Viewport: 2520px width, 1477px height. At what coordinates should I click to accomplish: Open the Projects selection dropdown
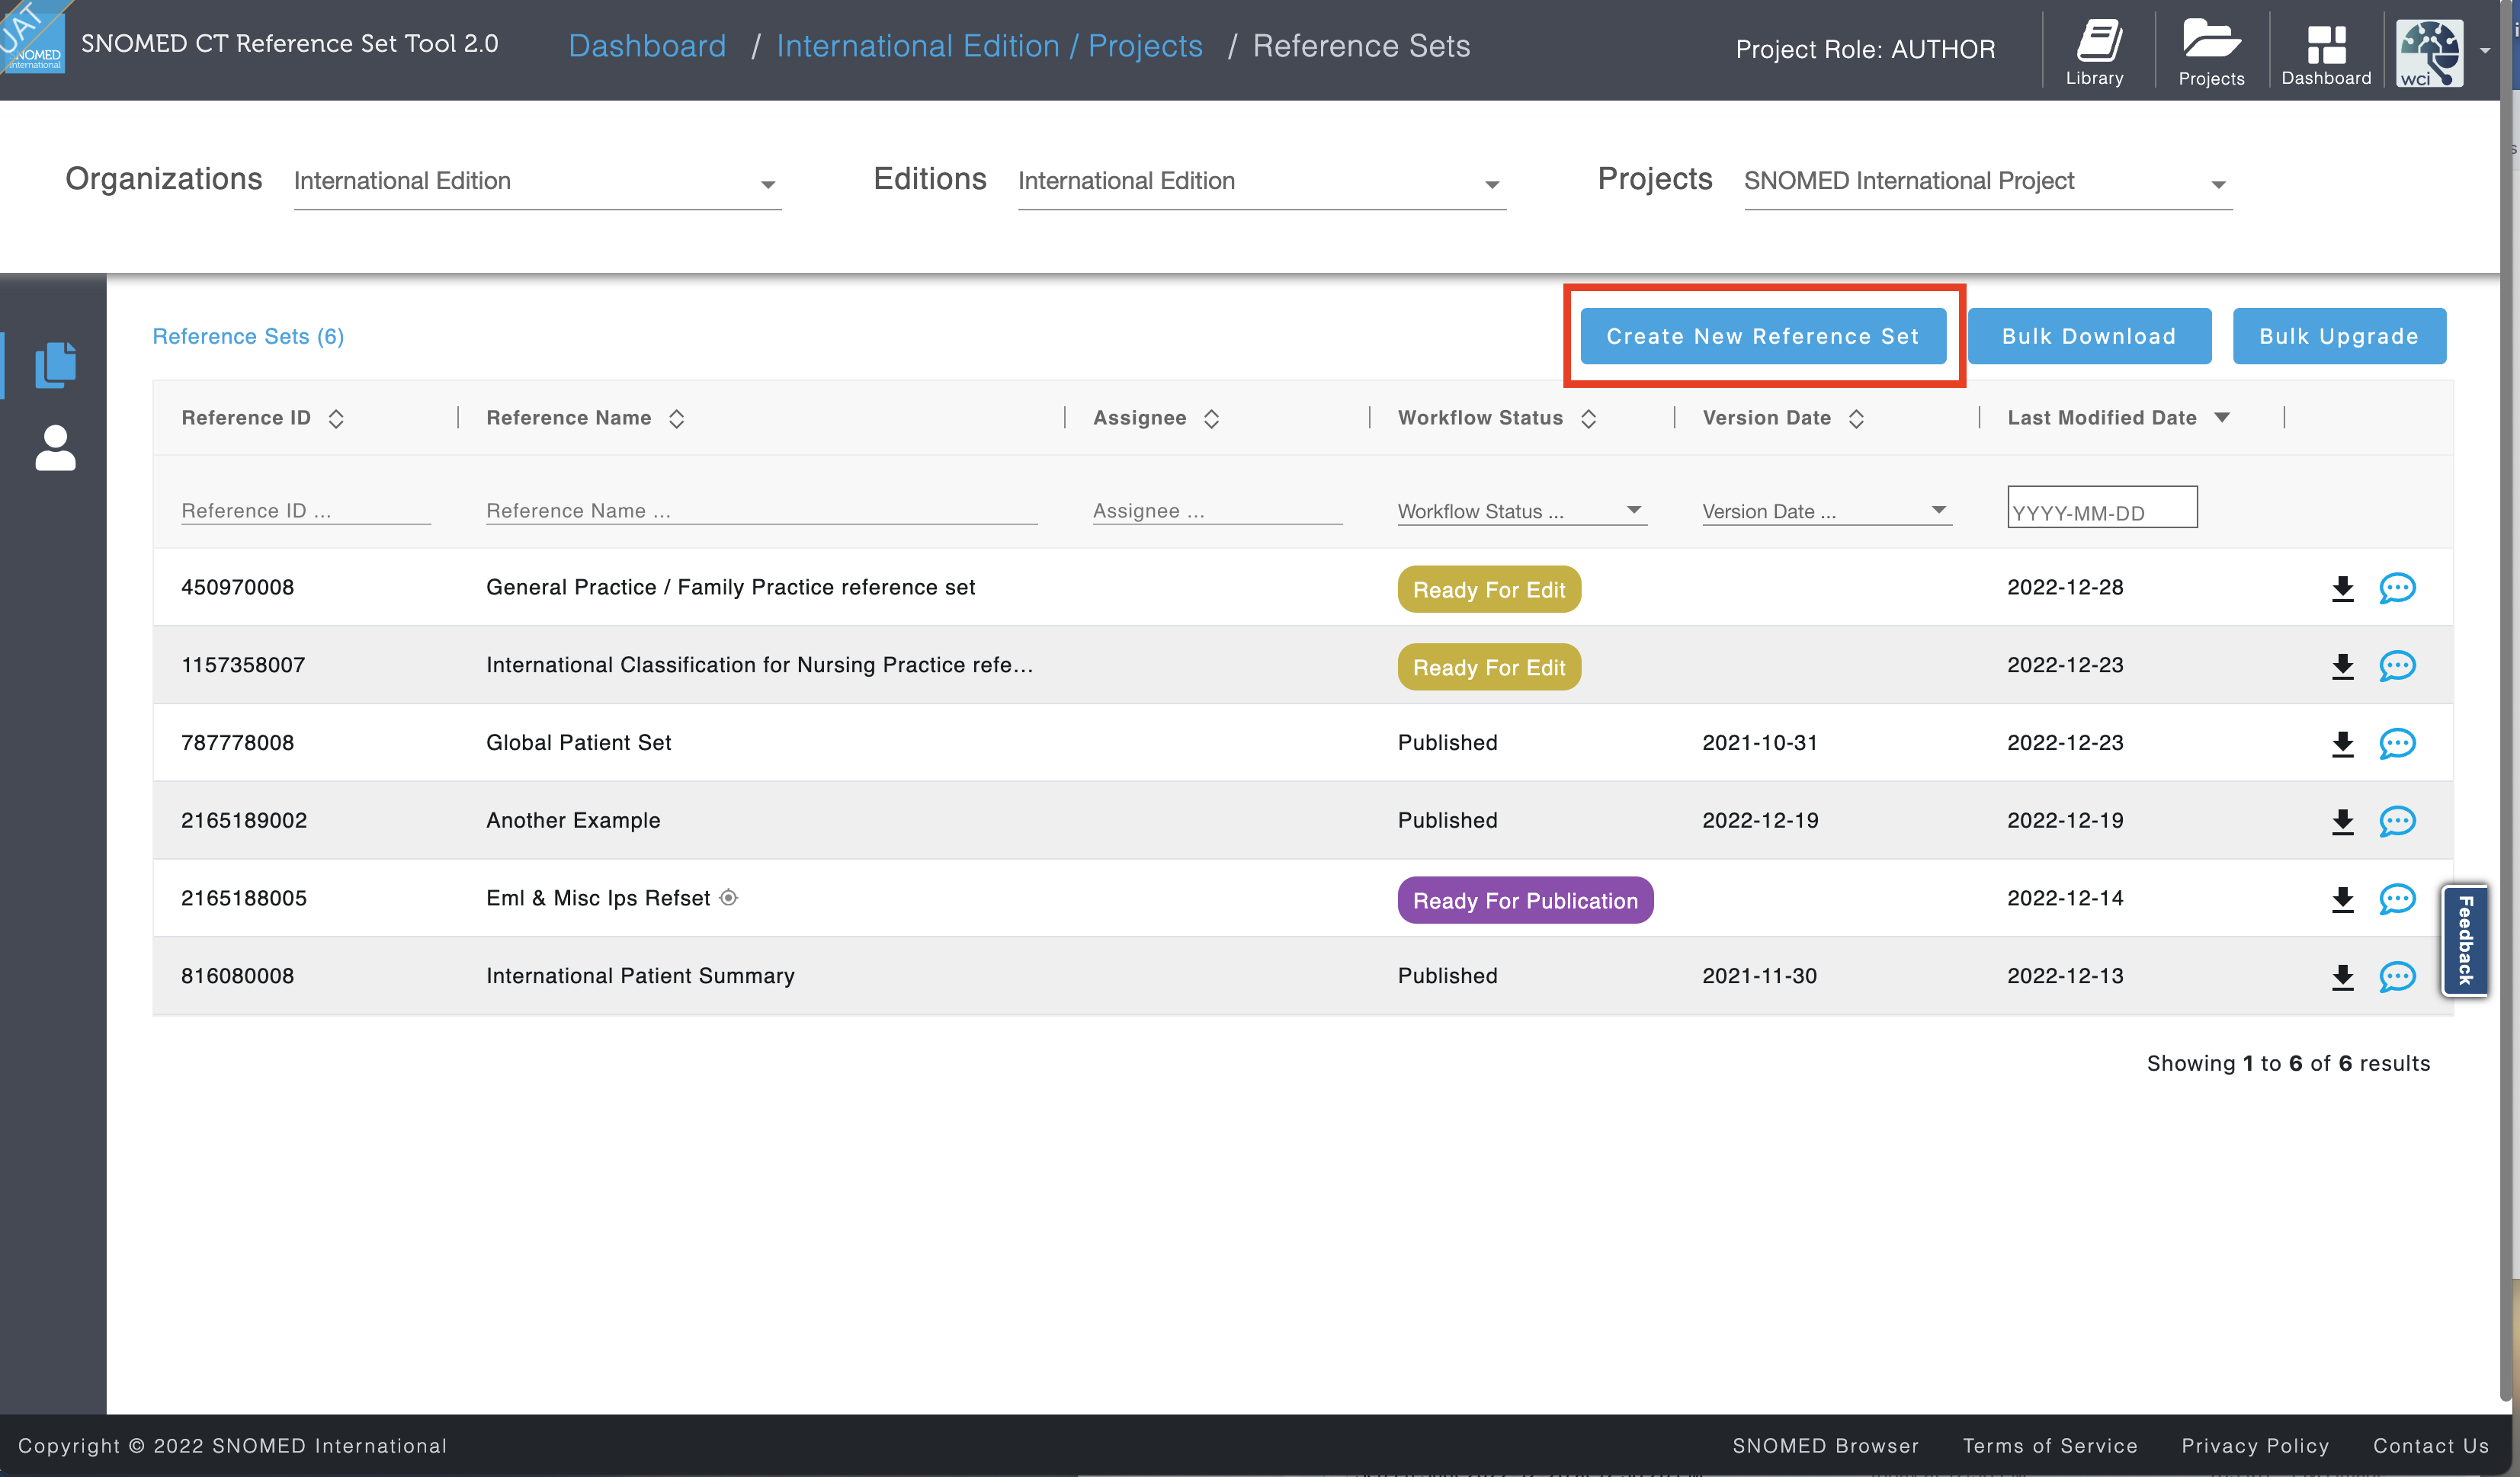click(1988, 182)
